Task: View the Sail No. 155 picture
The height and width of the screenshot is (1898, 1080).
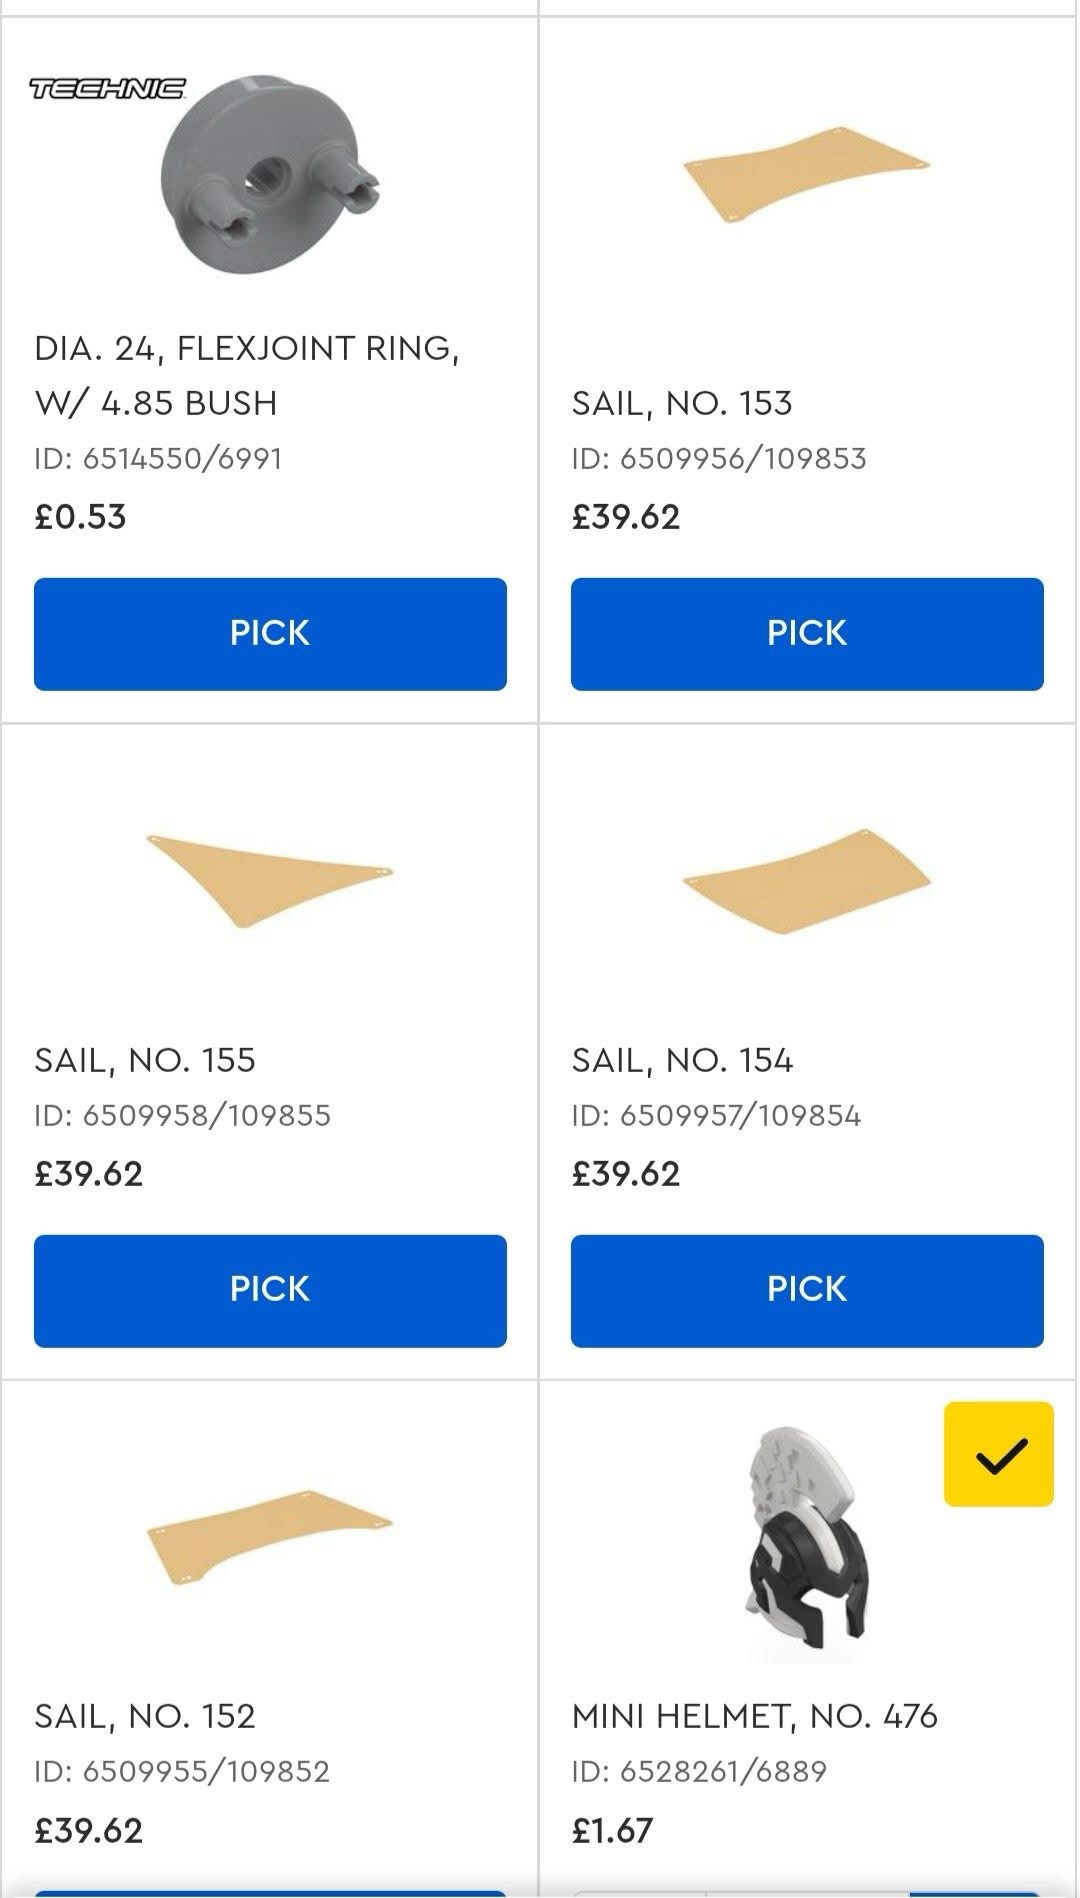Action: [x=270, y=880]
